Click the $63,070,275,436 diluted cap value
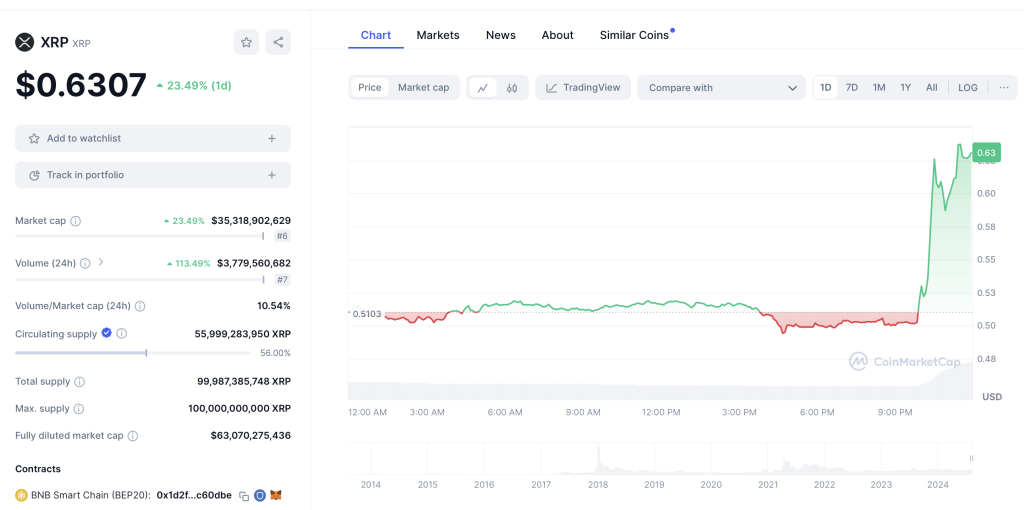1024x510 pixels. (x=251, y=436)
